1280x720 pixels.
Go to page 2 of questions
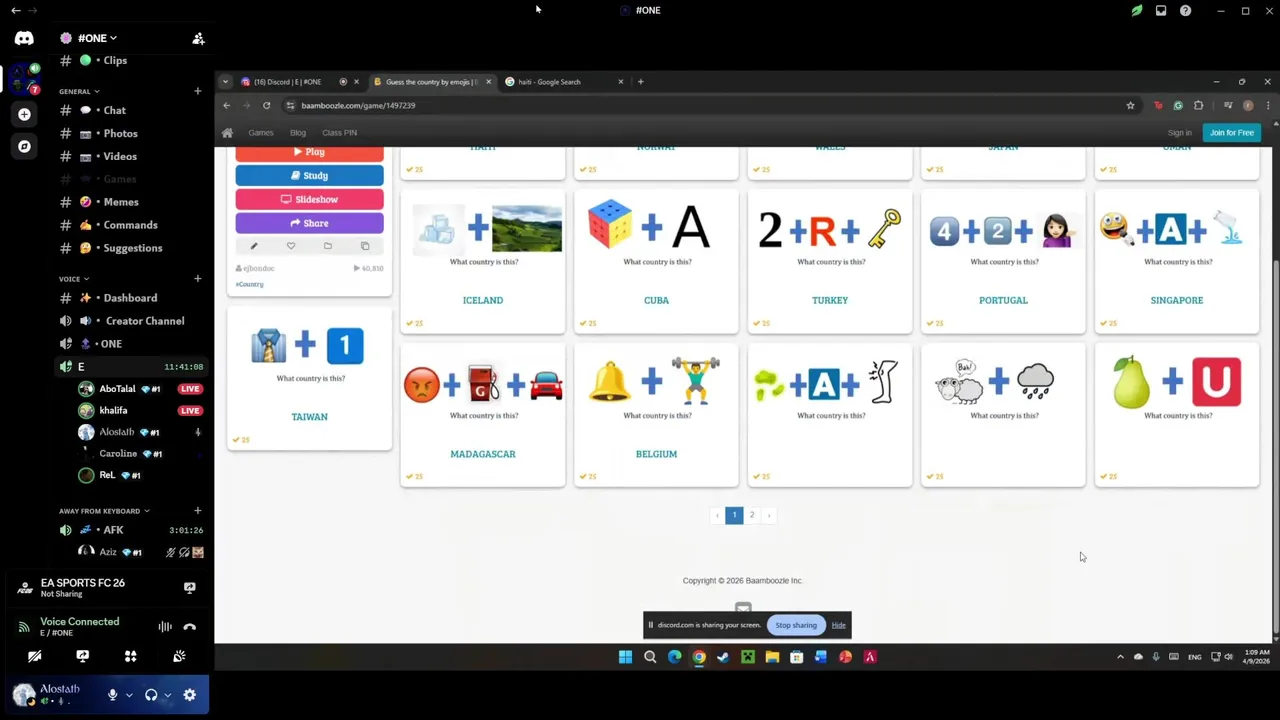coord(752,515)
